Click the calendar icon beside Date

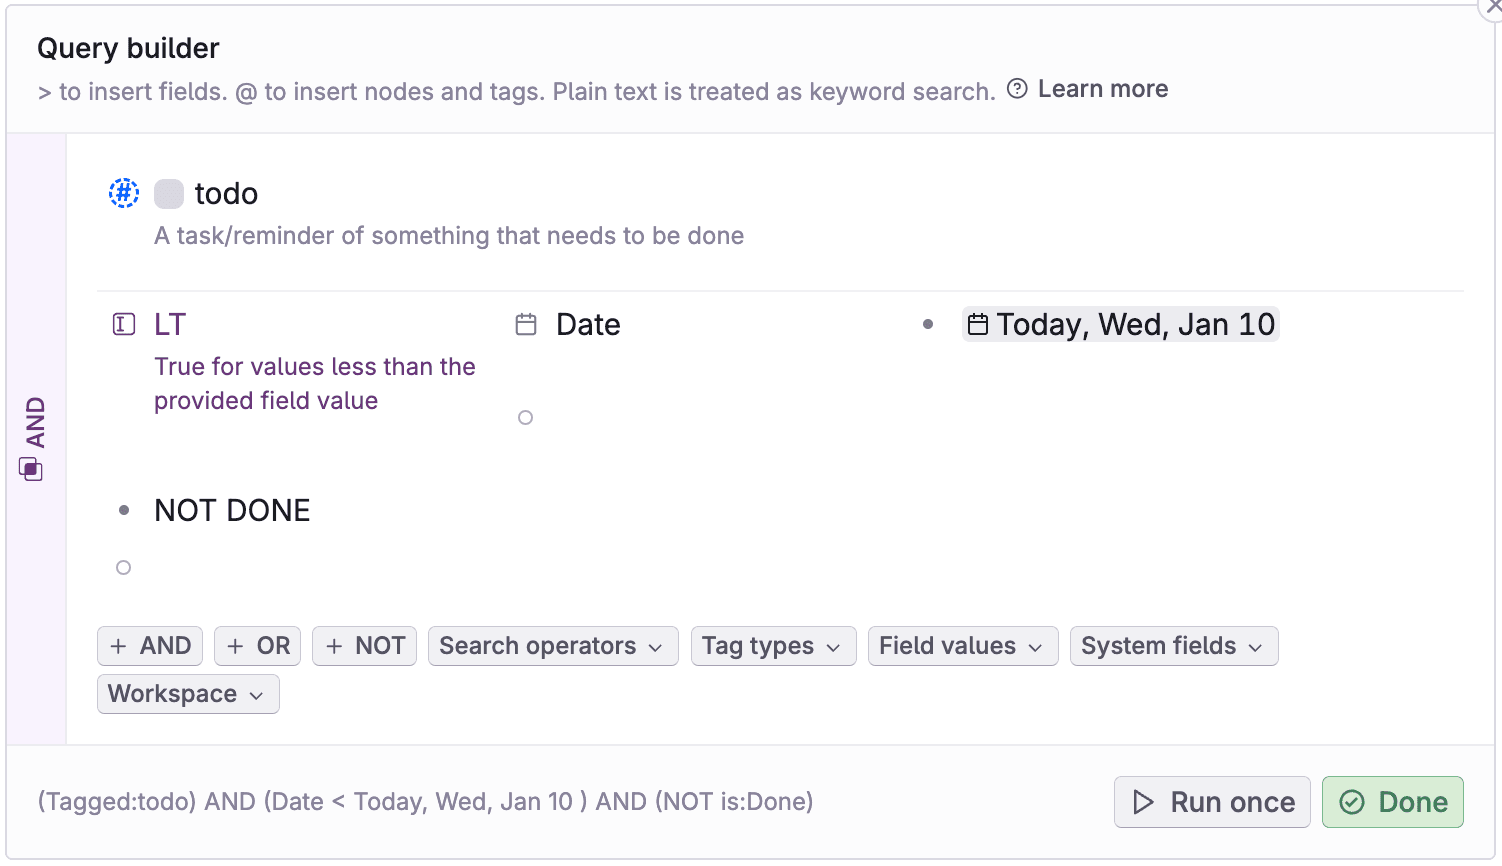click(526, 324)
